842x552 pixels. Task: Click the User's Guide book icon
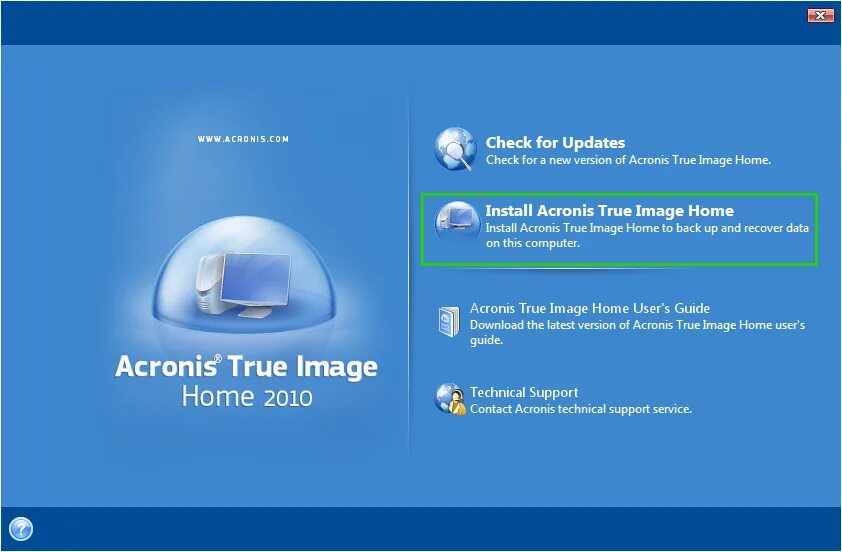coord(449,321)
